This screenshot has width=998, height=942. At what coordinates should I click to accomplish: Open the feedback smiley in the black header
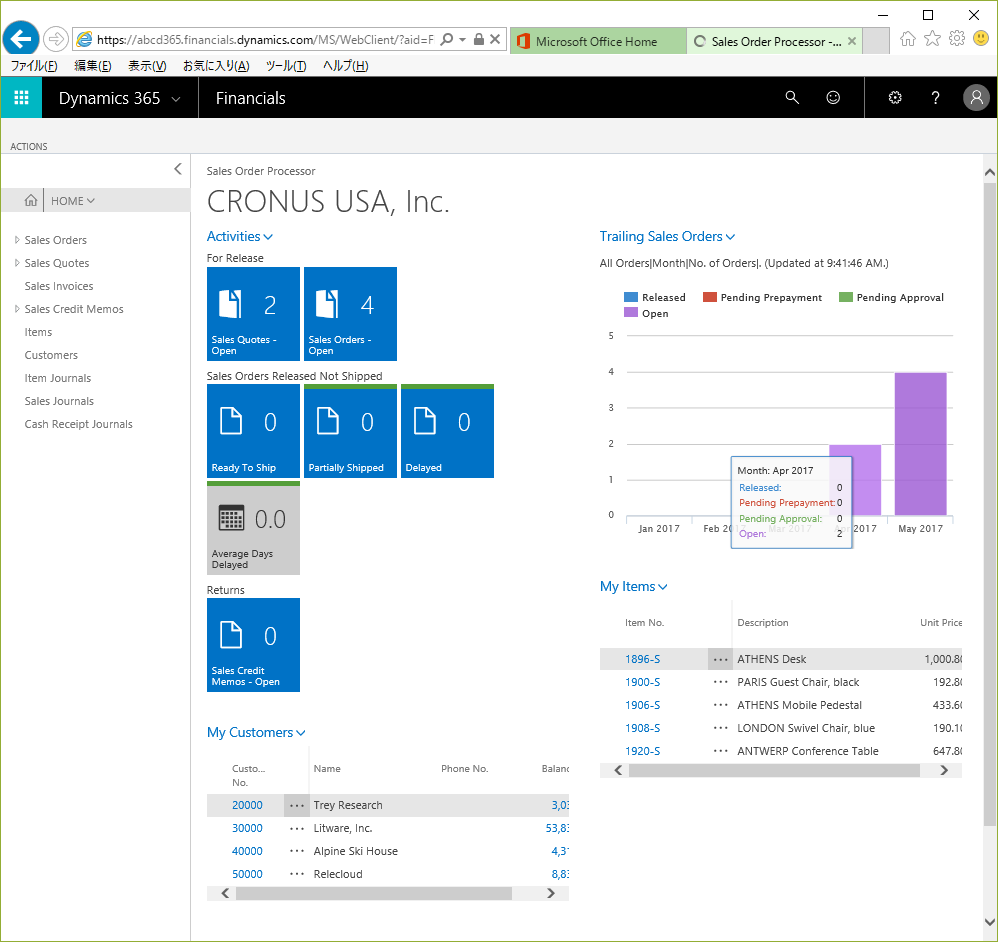pos(833,97)
